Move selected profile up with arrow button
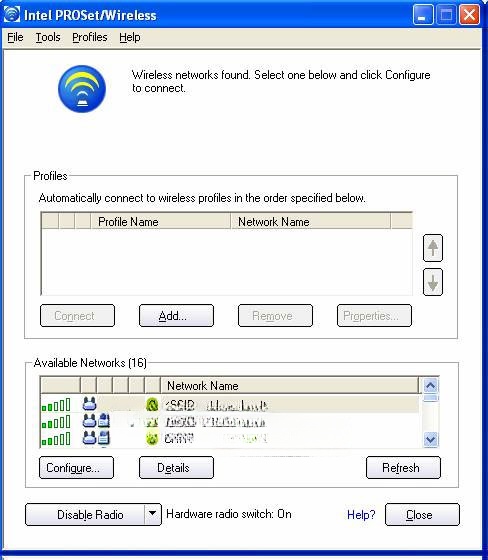488x560 pixels. (433, 248)
